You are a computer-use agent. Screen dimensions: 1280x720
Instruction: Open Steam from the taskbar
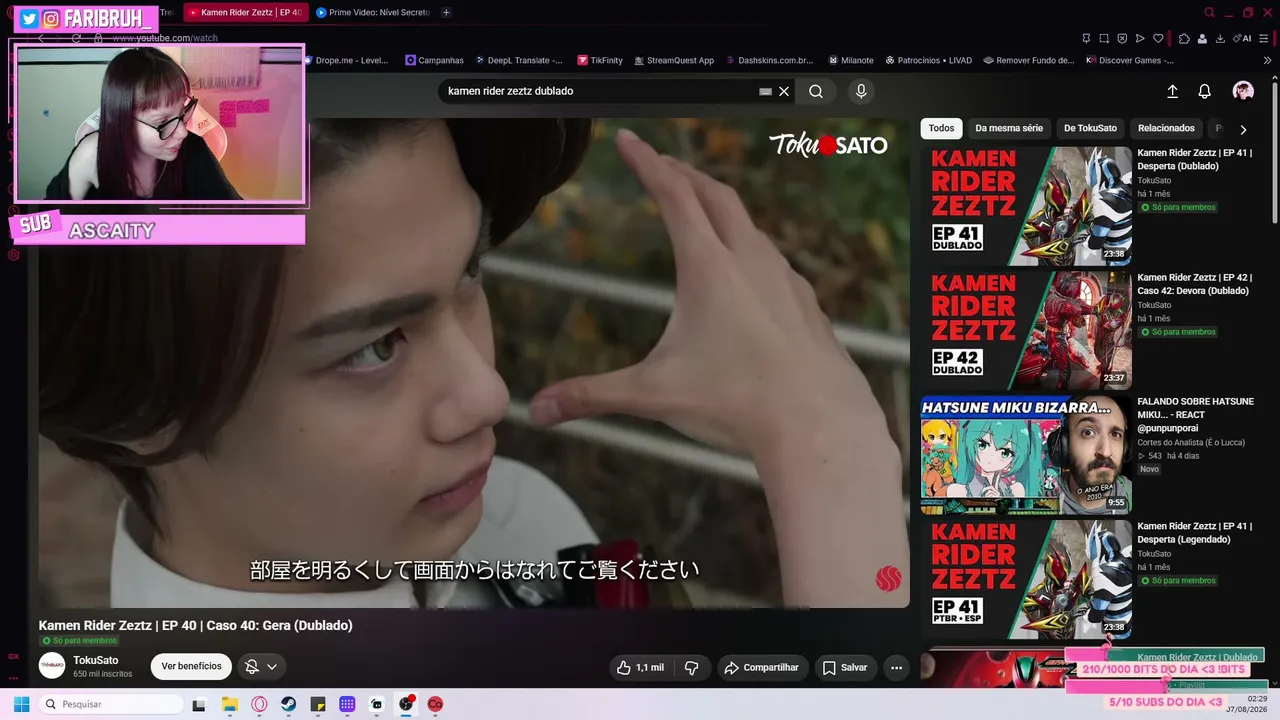[x=288, y=704]
